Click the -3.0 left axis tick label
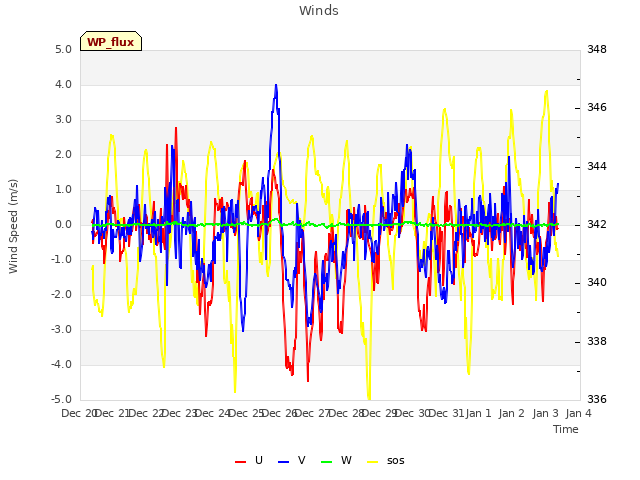The width and height of the screenshot is (640, 480). [62, 329]
